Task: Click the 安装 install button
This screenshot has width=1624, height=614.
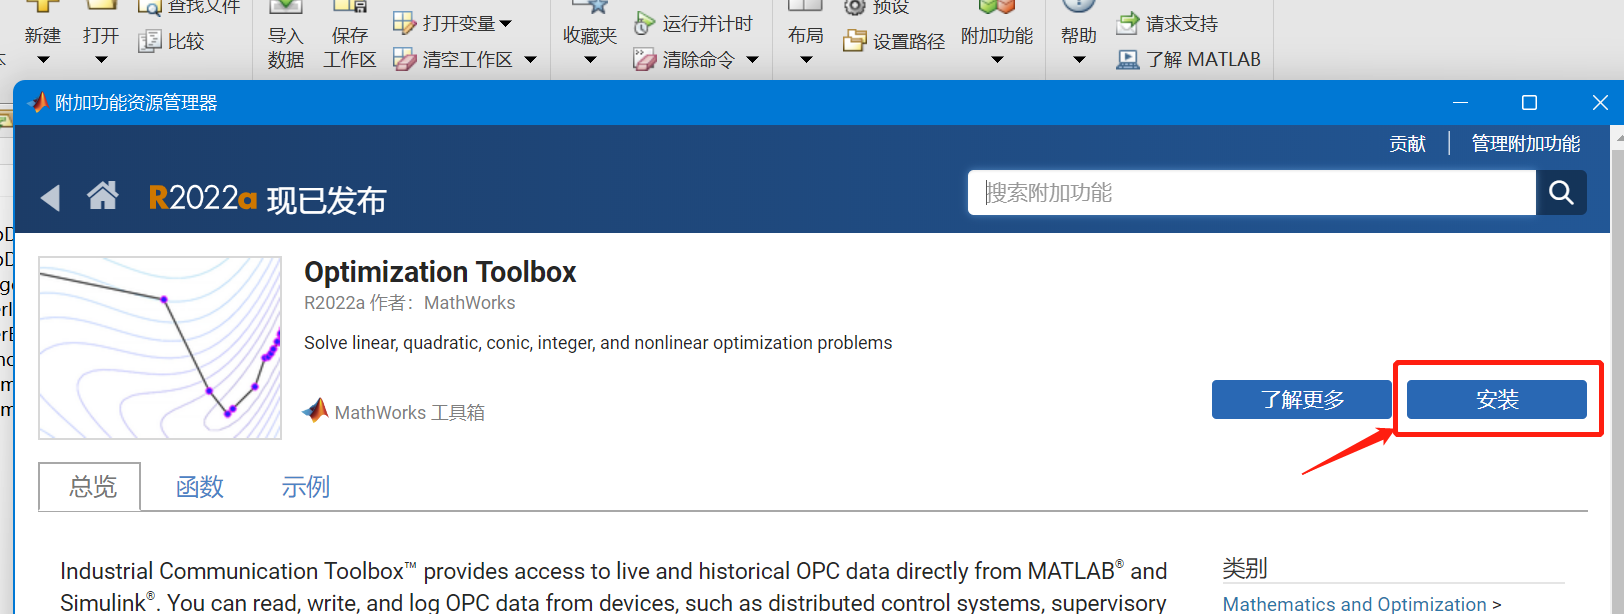Action: click(x=1496, y=399)
